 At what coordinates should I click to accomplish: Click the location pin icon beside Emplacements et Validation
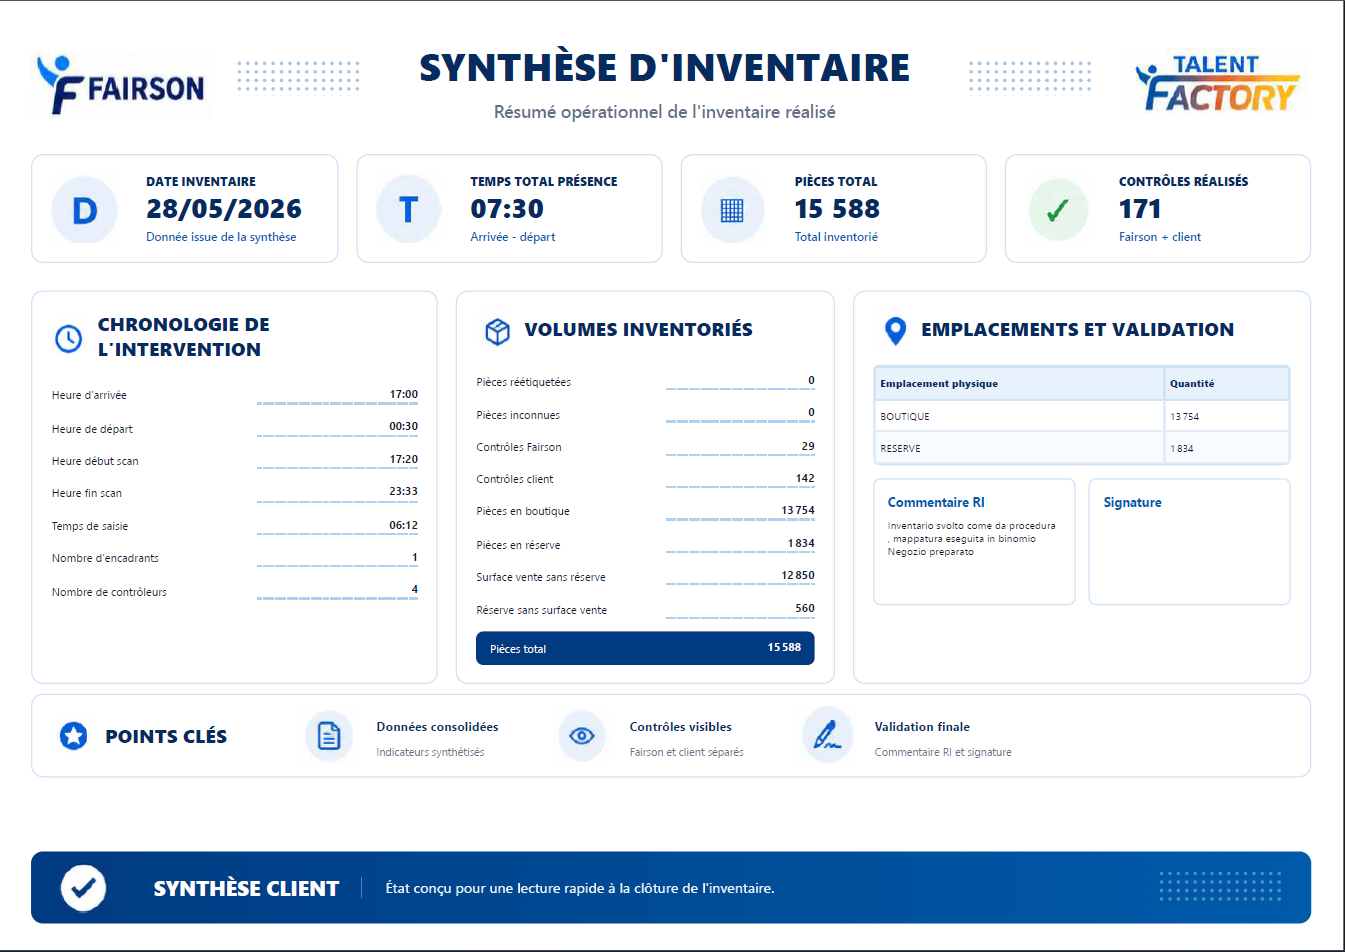(896, 331)
